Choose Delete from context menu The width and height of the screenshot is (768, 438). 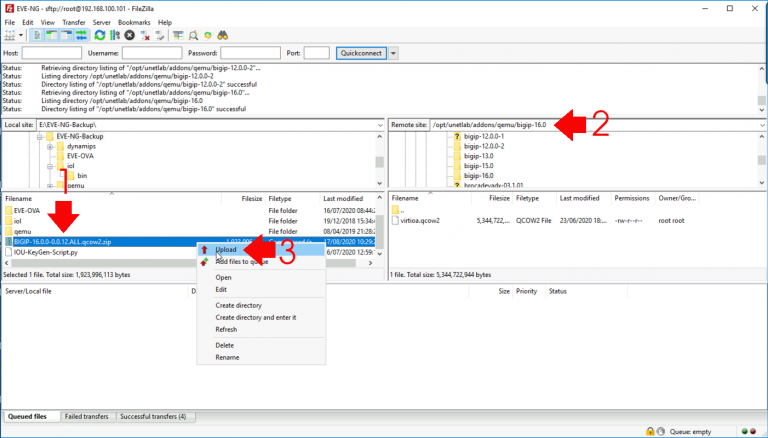pos(261,345)
